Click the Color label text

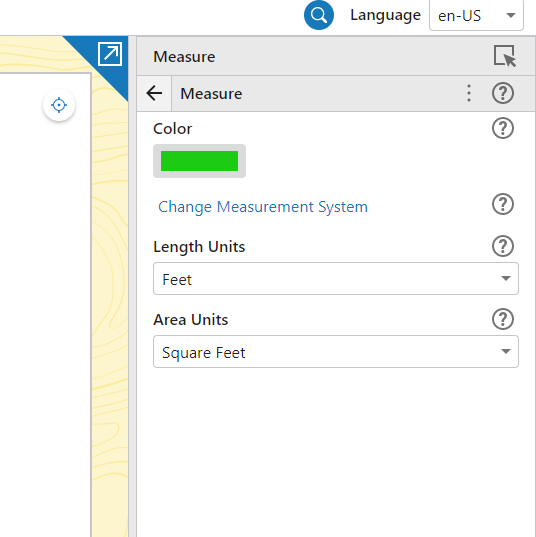click(173, 129)
